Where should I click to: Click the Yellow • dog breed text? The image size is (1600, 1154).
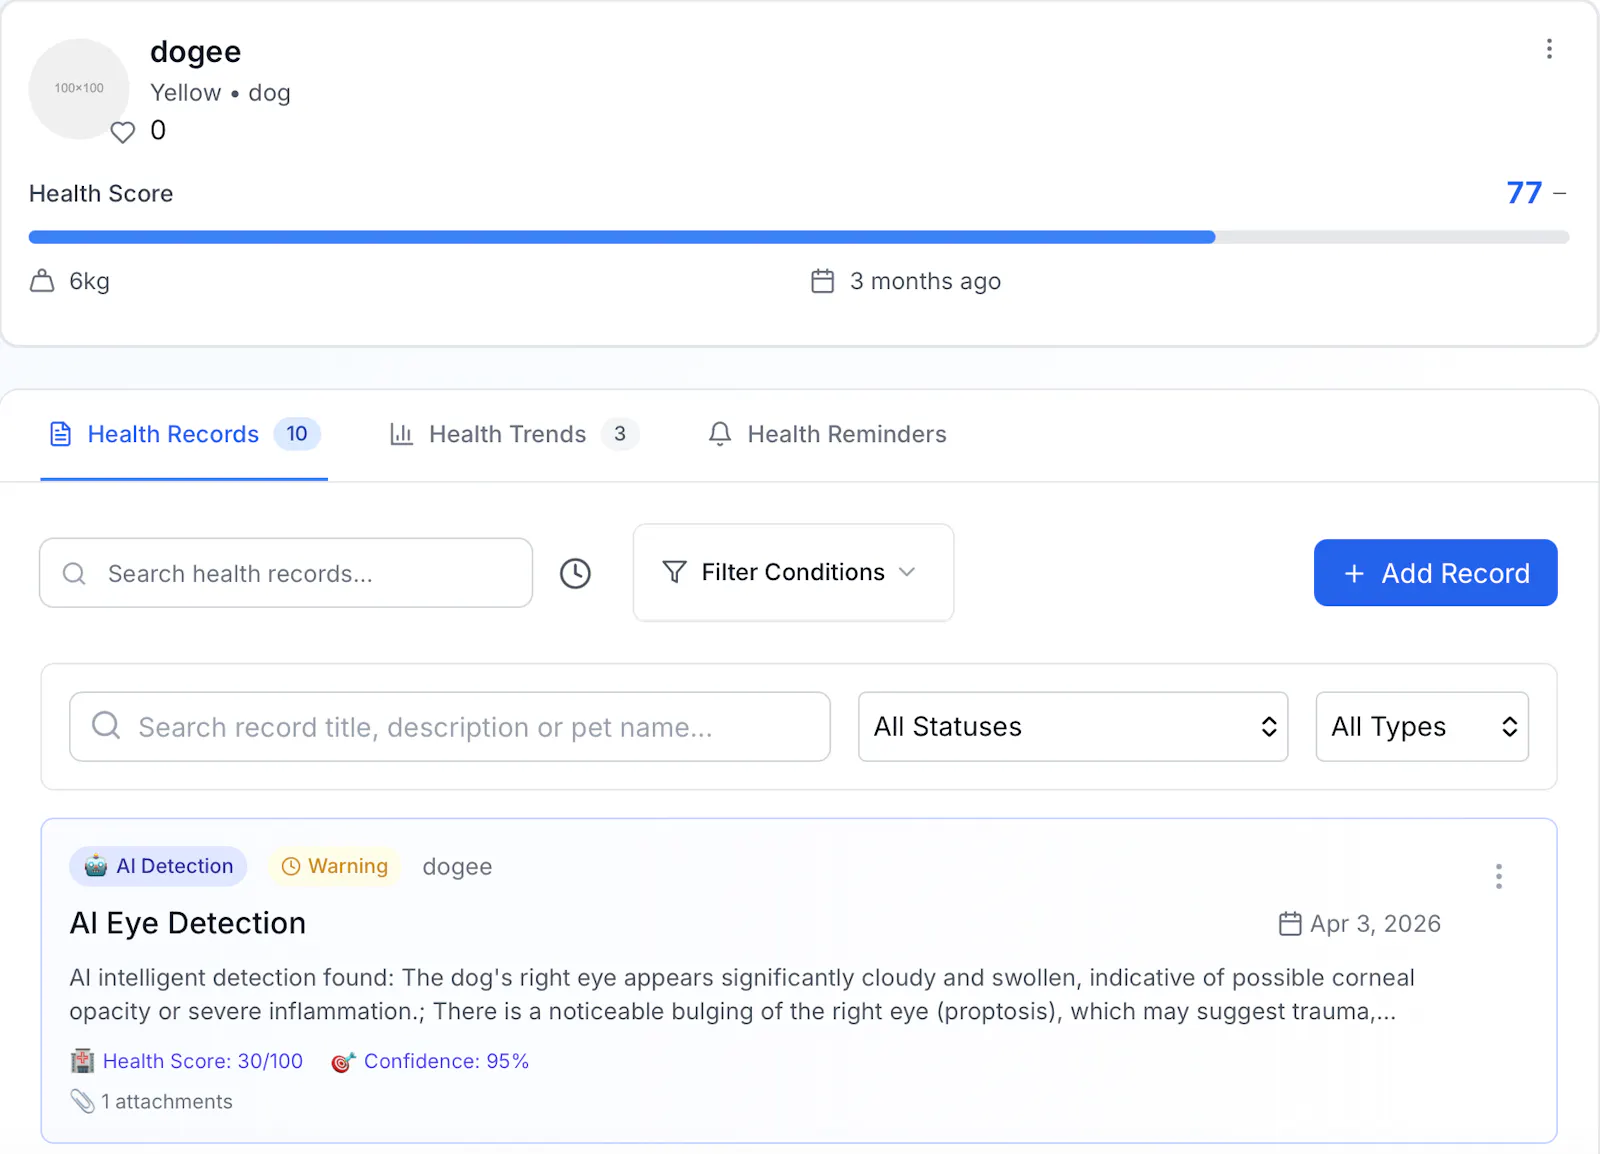(x=220, y=93)
